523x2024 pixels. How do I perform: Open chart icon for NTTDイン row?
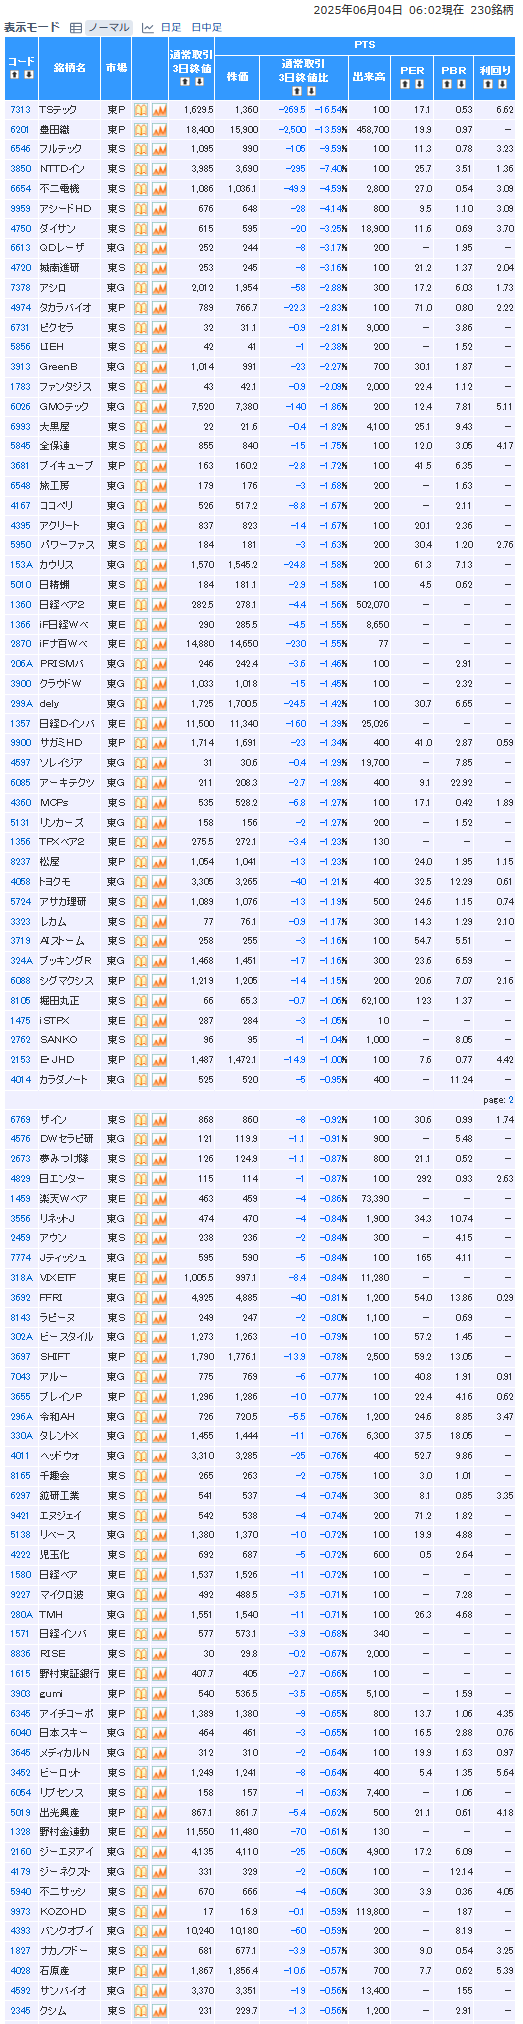point(159,169)
